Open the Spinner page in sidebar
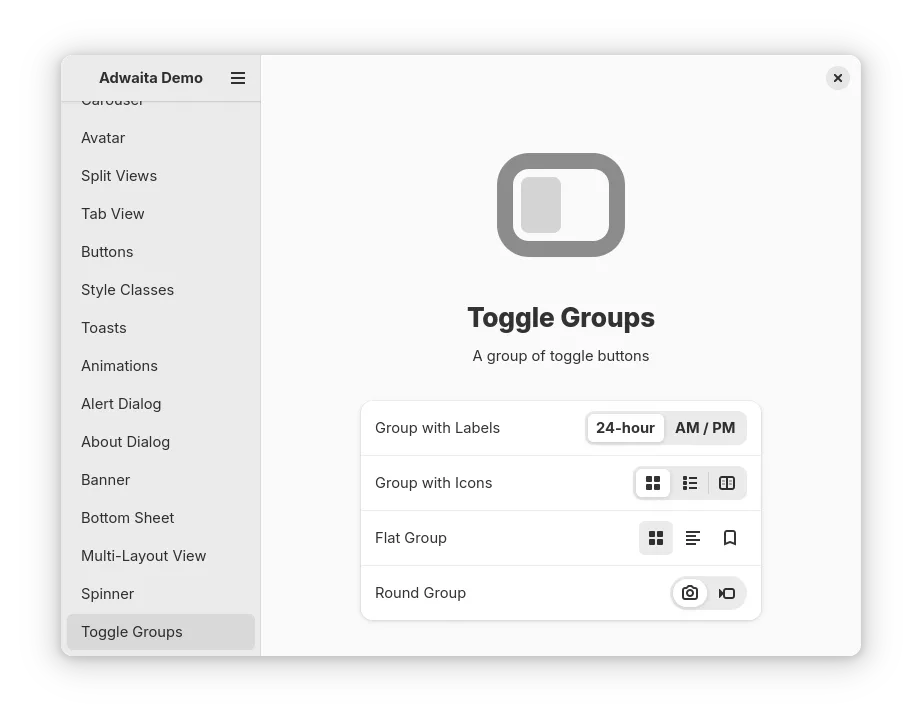This screenshot has width=922, height=723. tap(108, 594)
